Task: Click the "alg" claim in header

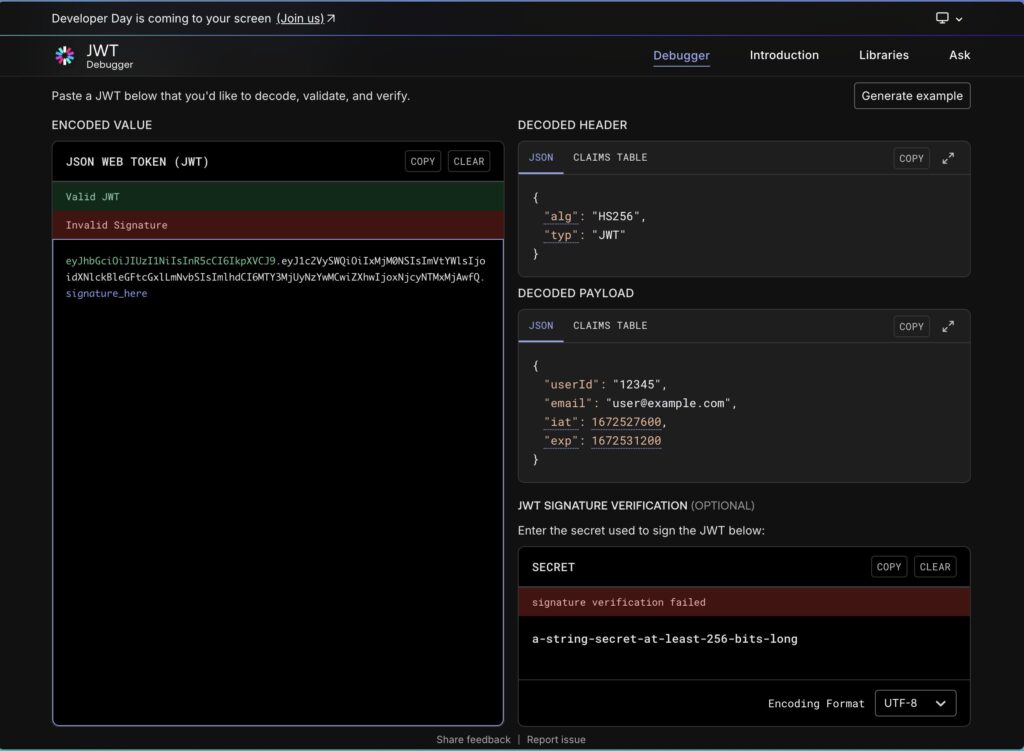Action: point(561,216)
